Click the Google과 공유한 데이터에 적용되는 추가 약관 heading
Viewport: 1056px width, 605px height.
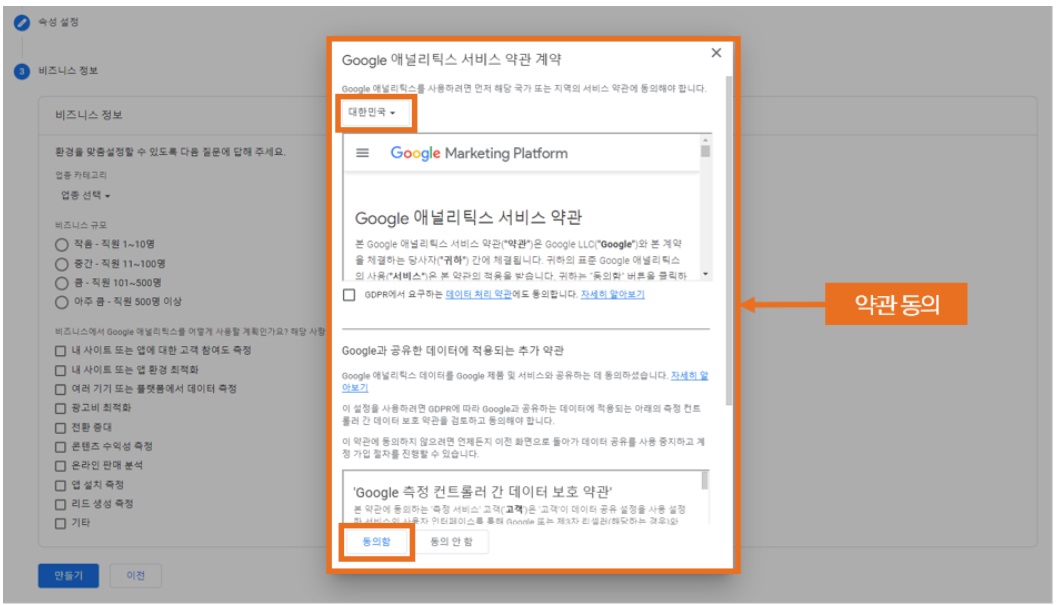click(453, 350)
